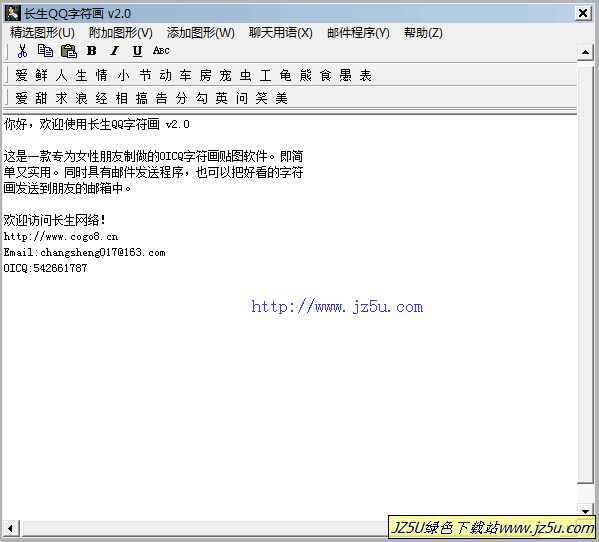Click the changsheng017@163.com email text
Viewport: 599px width, 542px height.
point(103,252)
